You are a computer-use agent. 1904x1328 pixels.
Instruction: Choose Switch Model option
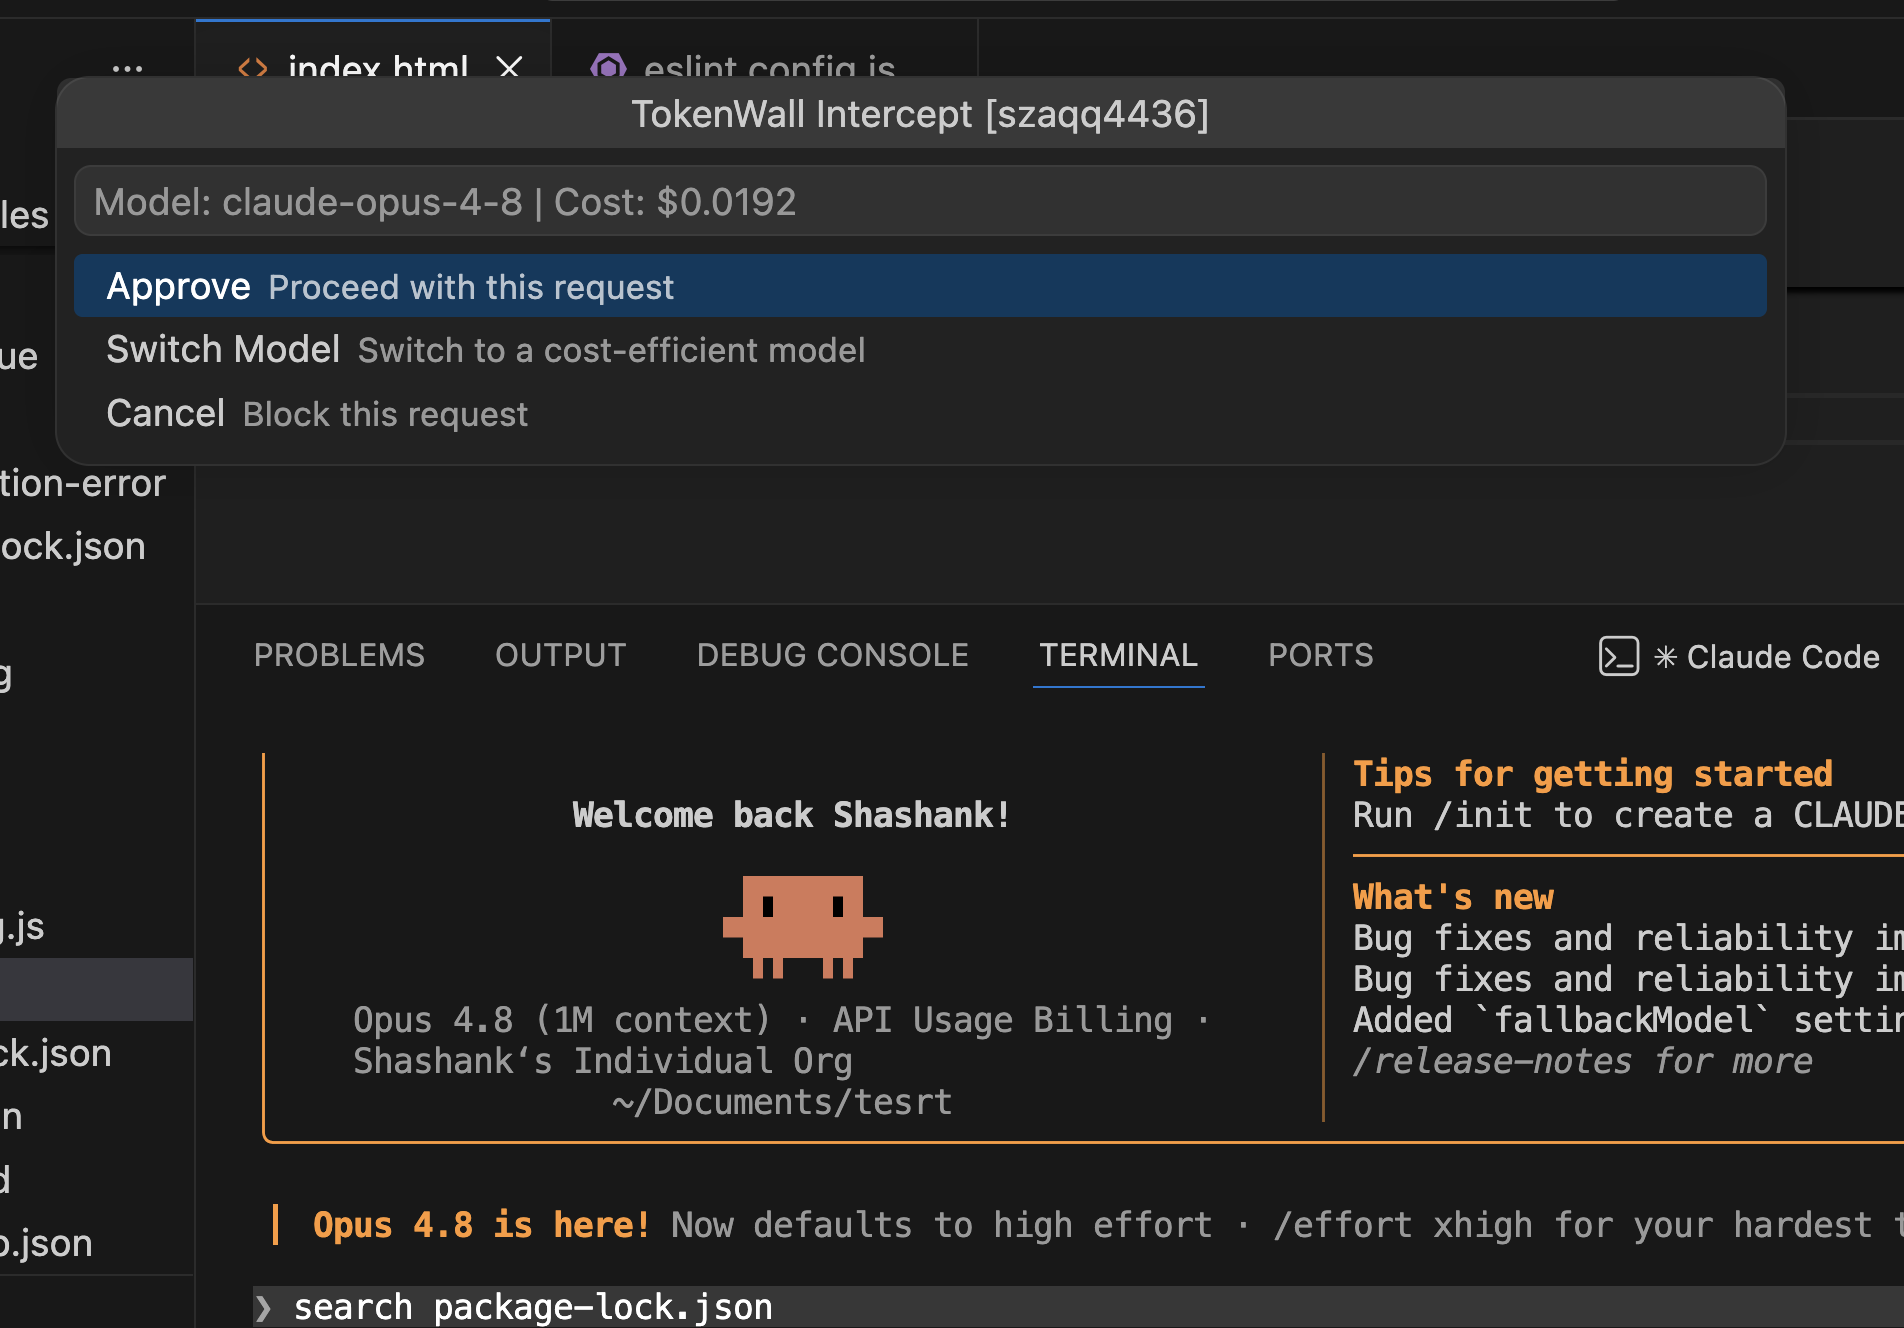(920, 350)
